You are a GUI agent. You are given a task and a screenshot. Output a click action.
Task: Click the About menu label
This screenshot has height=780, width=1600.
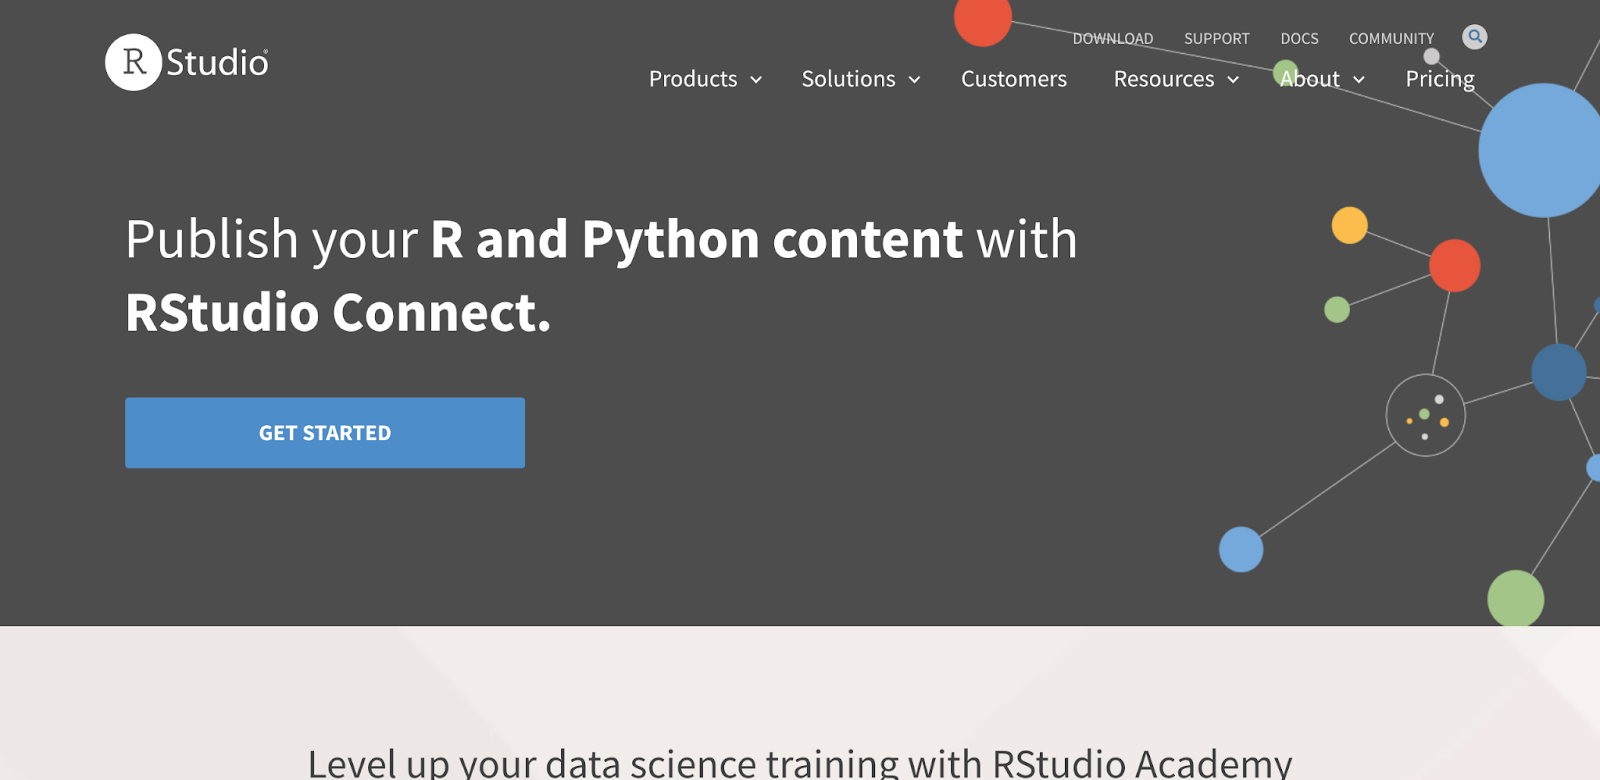click(1310, 79)
